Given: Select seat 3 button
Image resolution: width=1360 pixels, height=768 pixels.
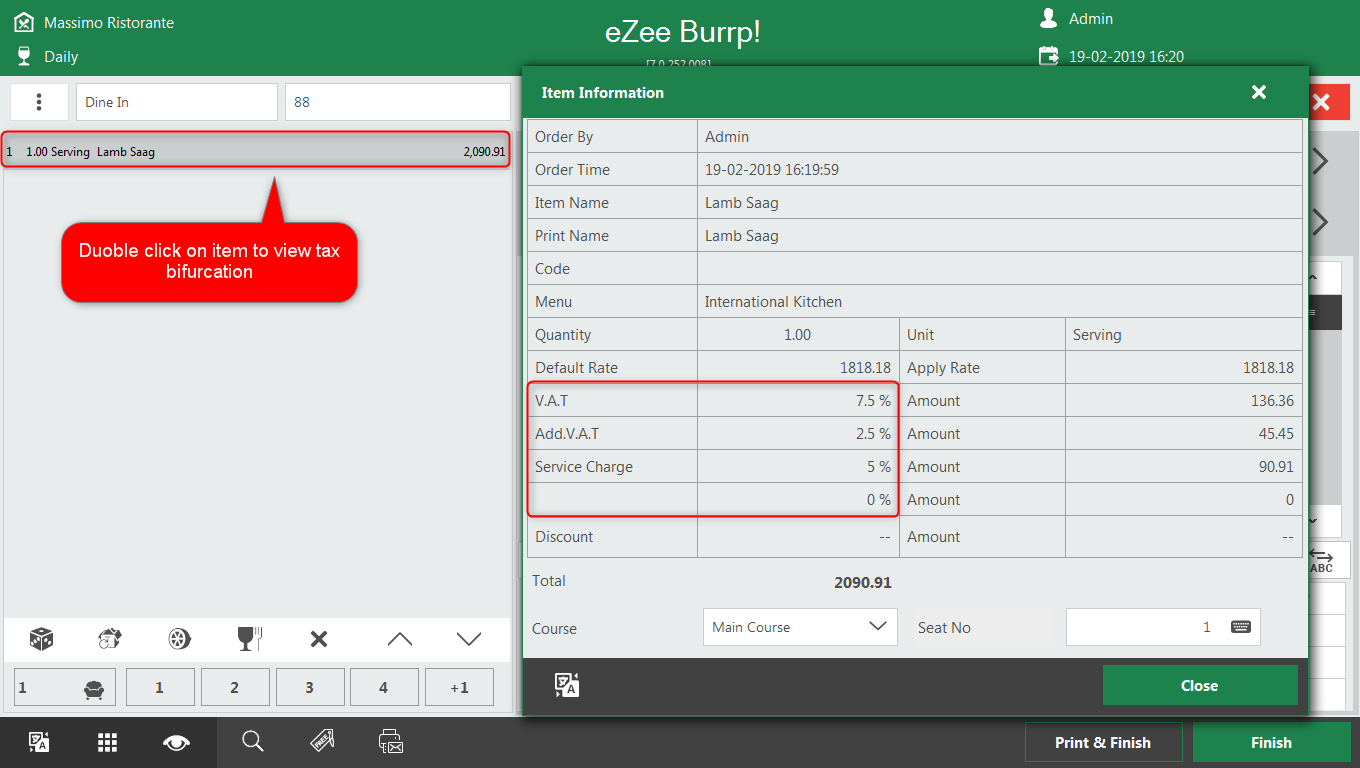Looking at the screenshot, I should coord(310,687).
